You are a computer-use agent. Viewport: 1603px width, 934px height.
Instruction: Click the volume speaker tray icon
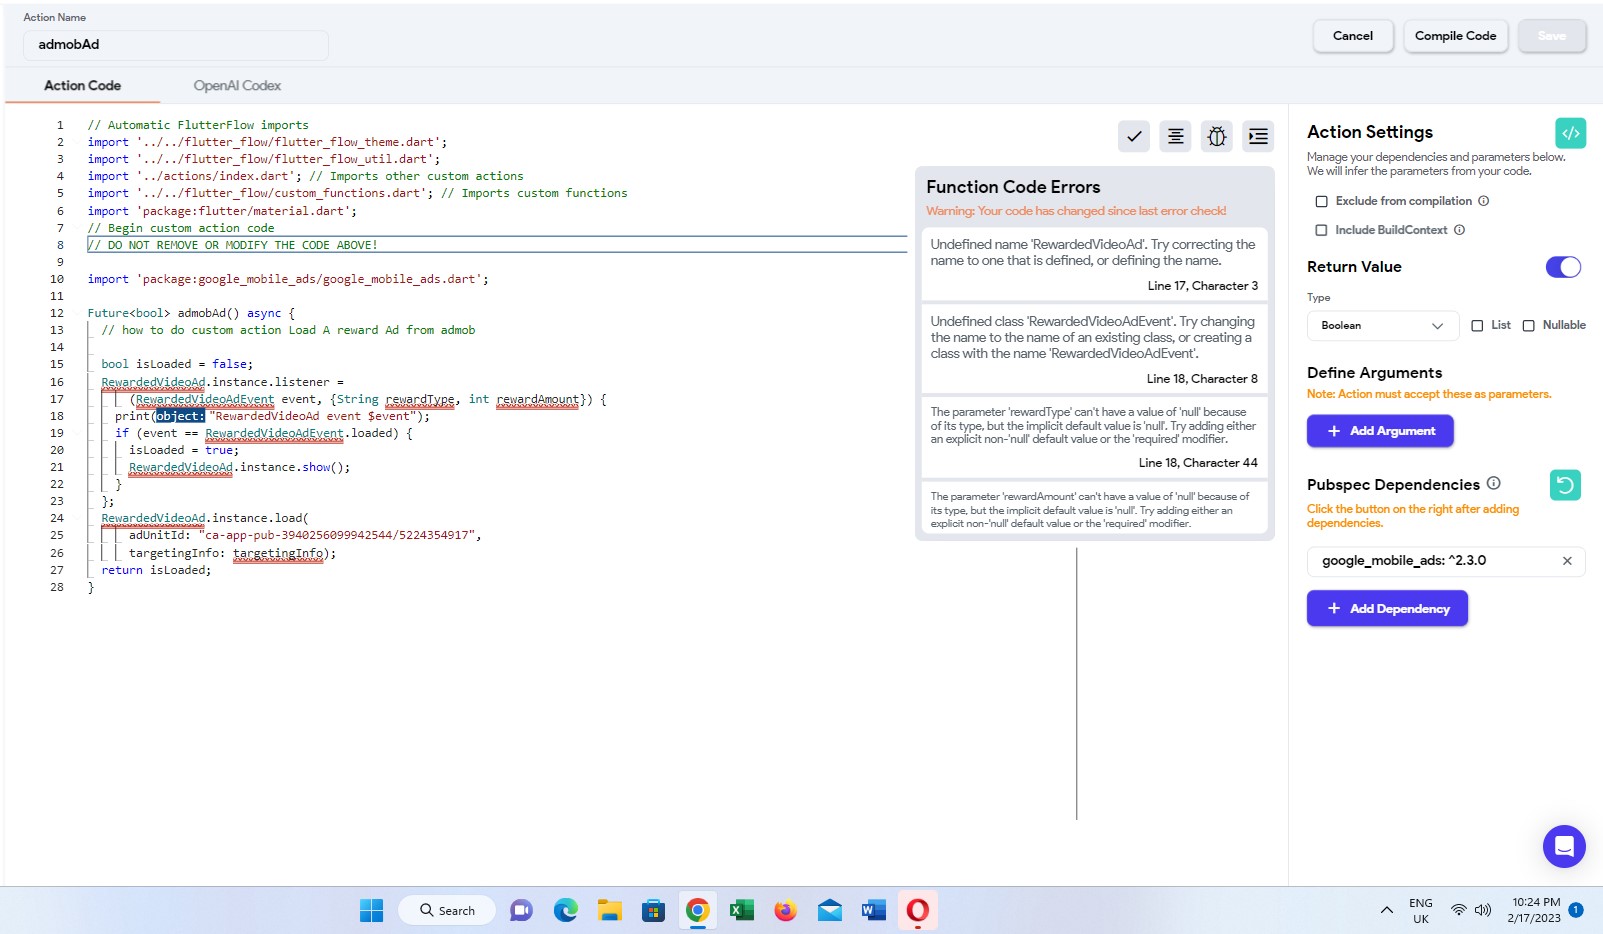(x=1483, y=910)
